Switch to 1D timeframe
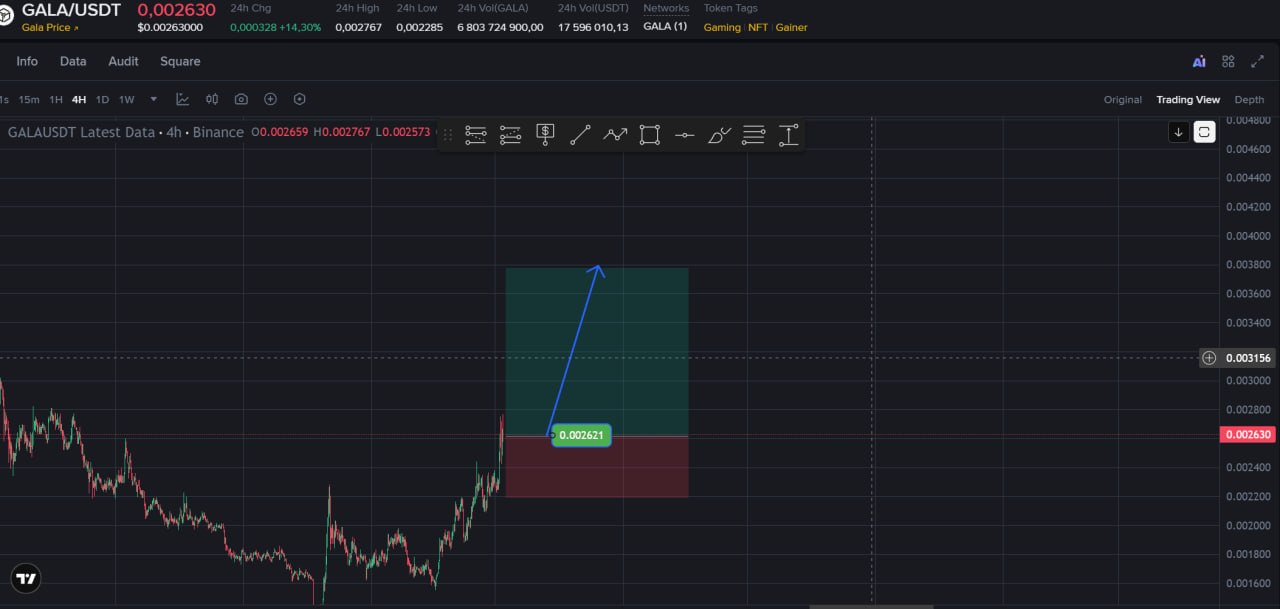The width and height of the screenshot is (1280, 609). coord(102,99)
